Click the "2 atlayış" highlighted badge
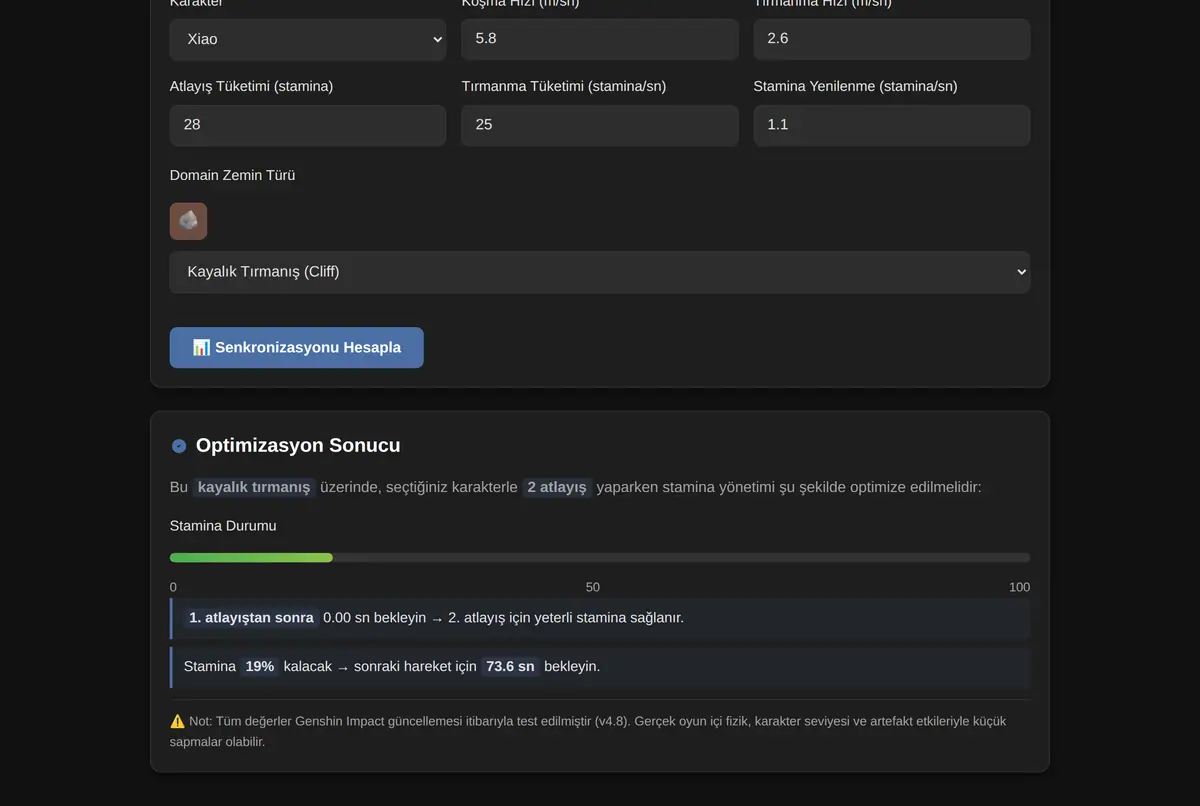This screenshot has width=1200, height=806. pos(557,487)
